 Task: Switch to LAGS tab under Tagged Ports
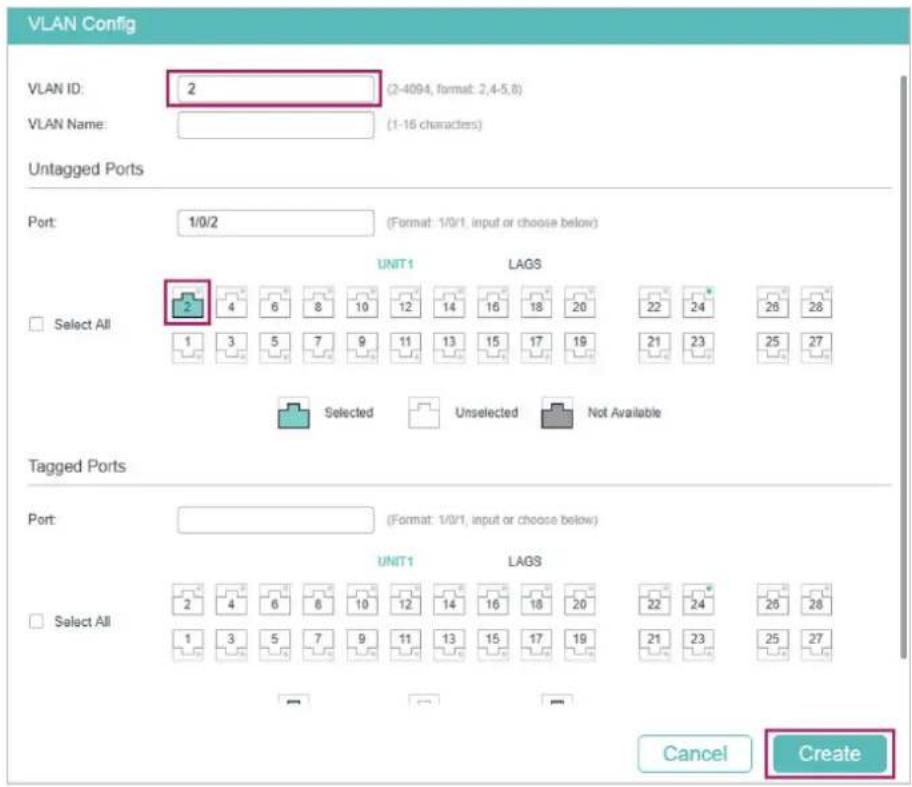tap(525, 561)
